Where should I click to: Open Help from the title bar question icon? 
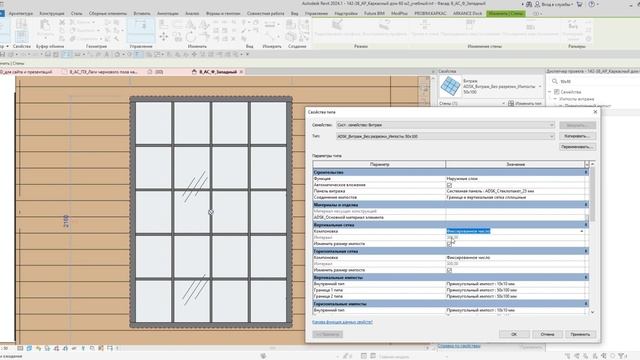click(591, 4)
